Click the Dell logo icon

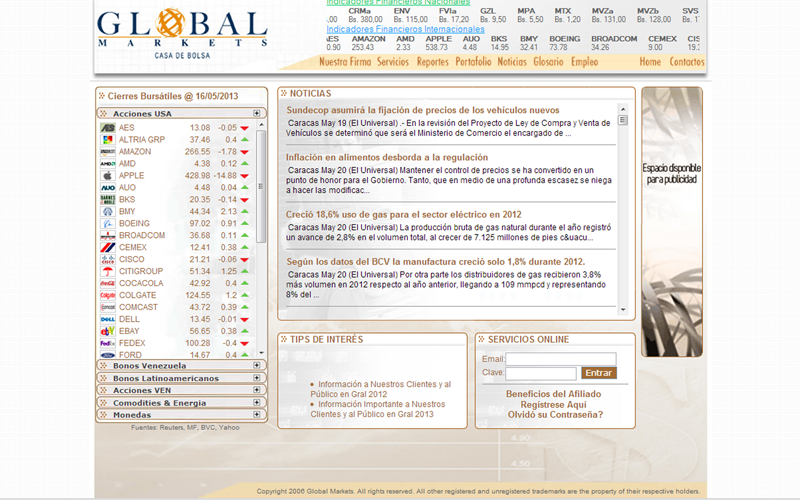[108, 319]
